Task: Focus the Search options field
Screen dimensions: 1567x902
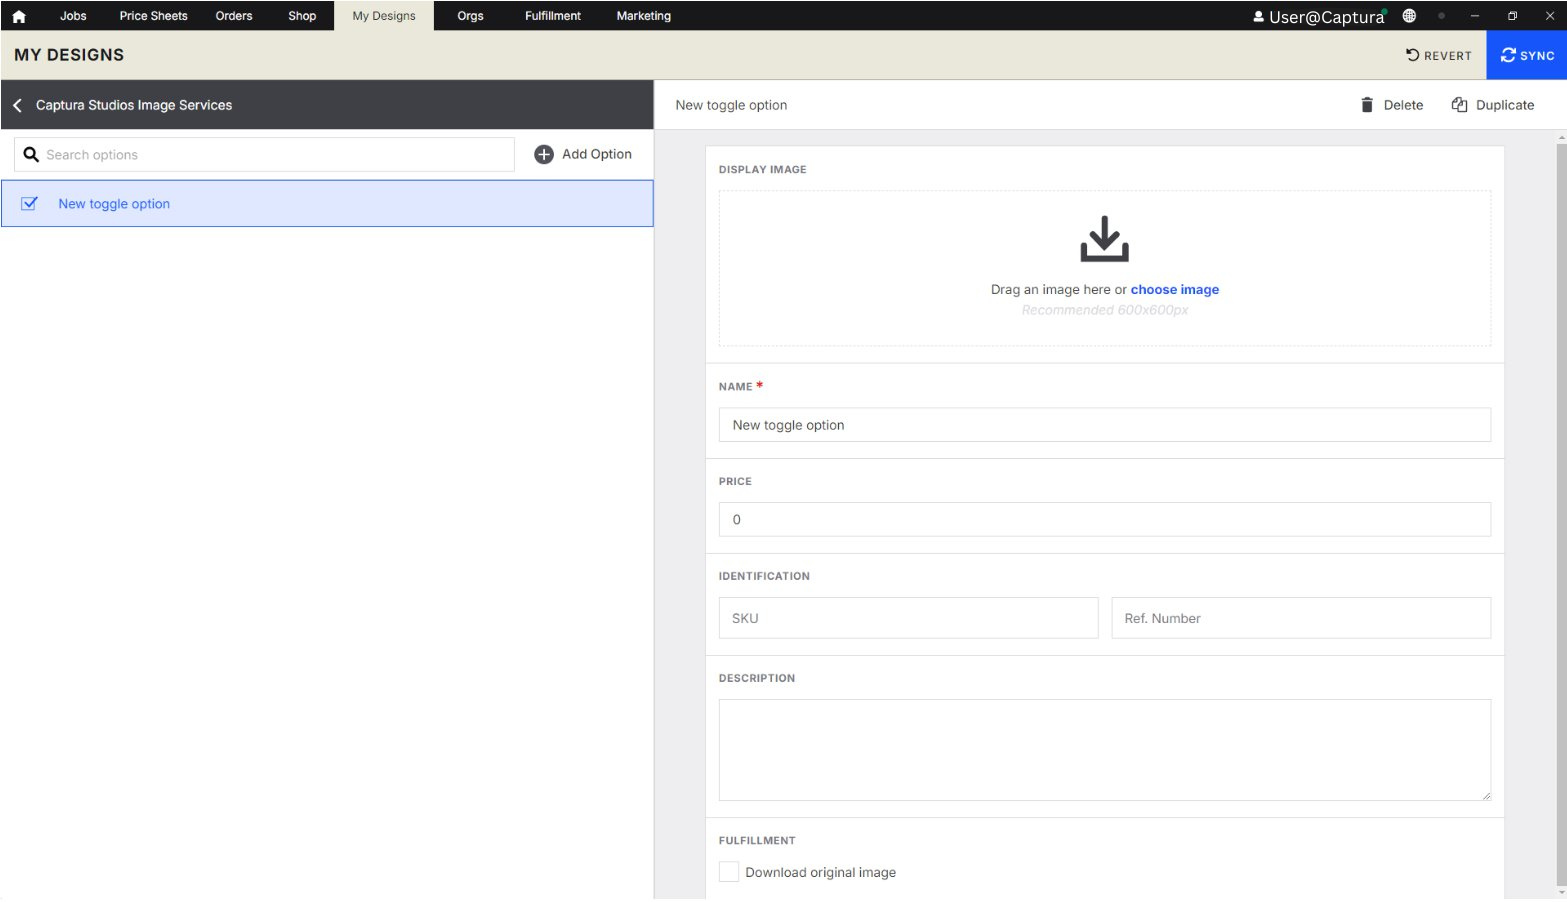Action: pyautogui.click(x=264, y=155)
